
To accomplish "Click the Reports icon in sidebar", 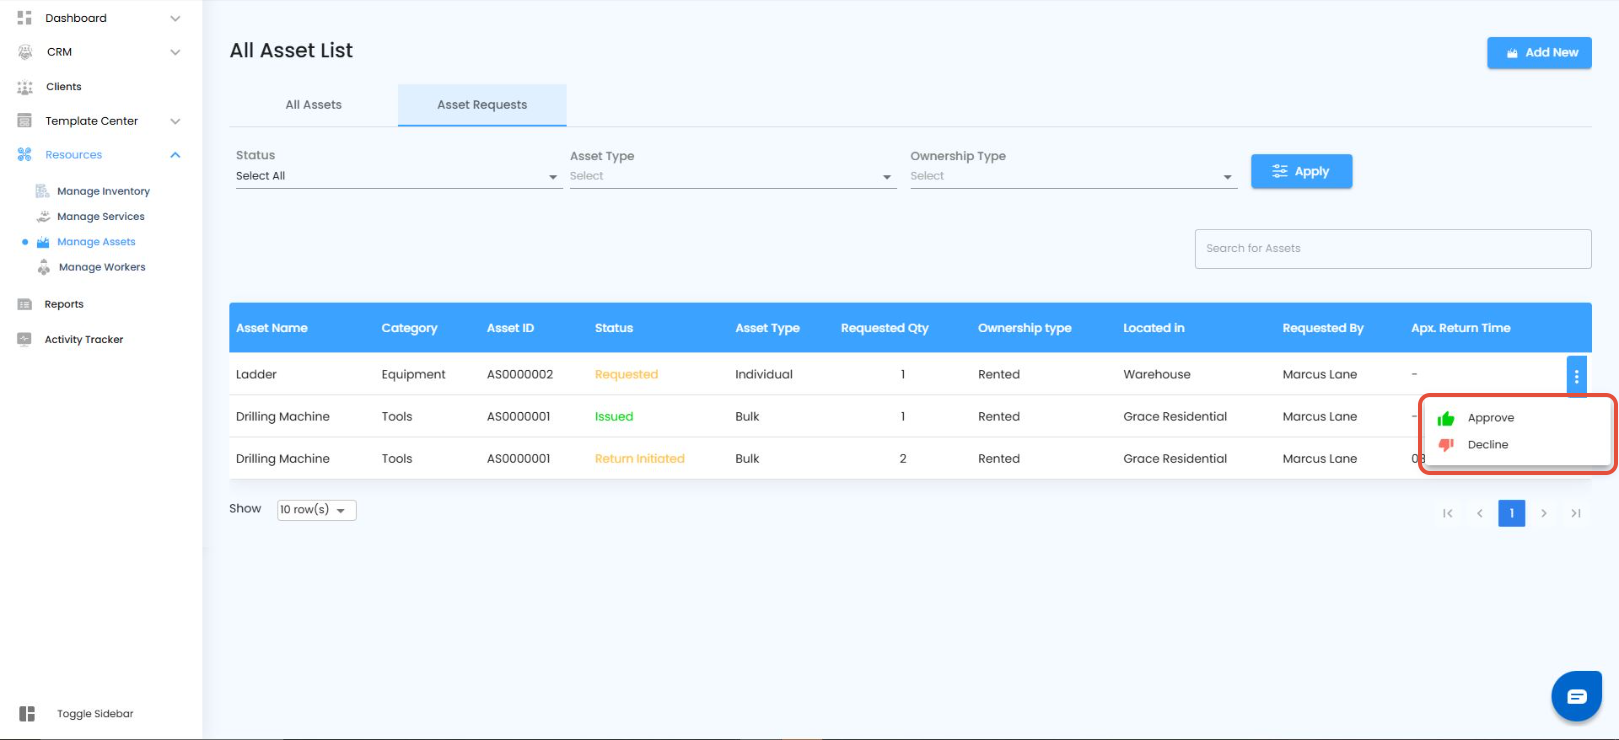I will 25,304.
